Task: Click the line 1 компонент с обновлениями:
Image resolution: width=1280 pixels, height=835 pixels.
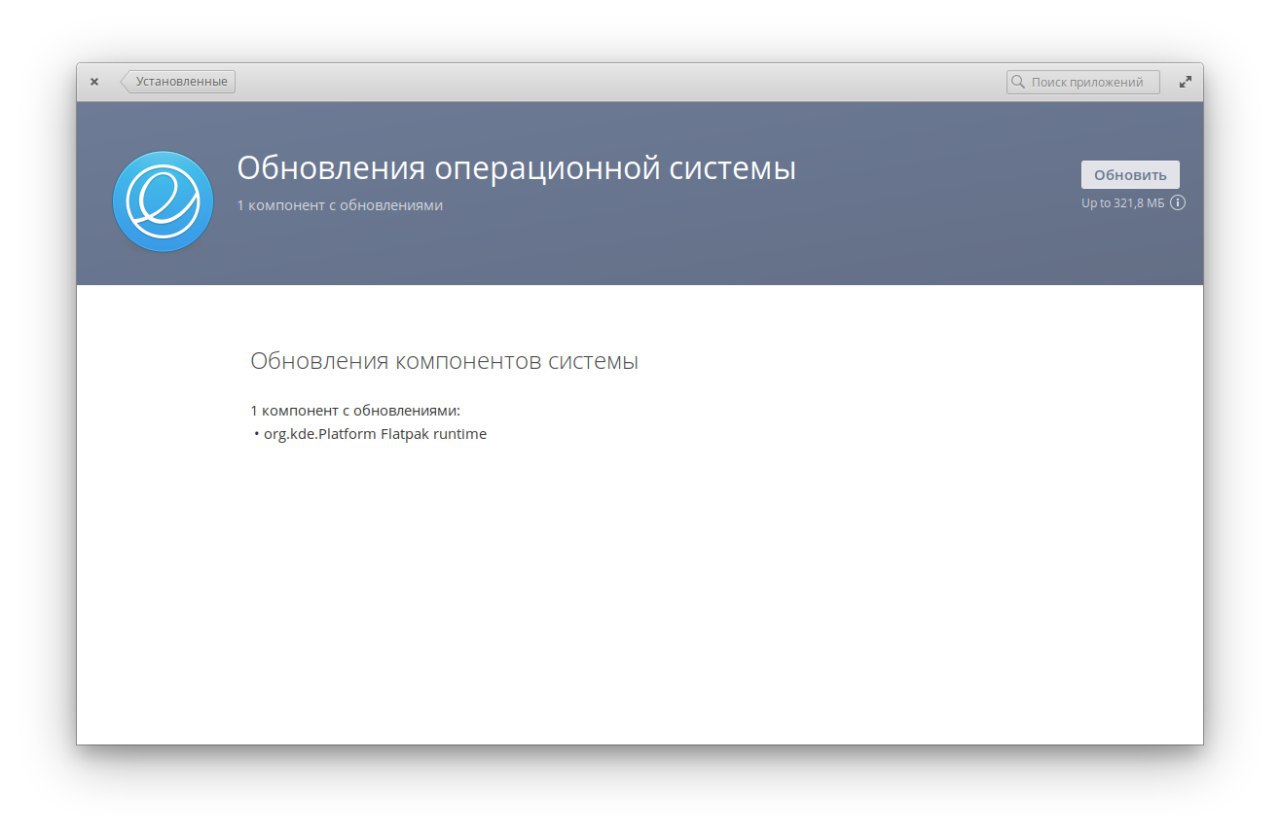Action: 355,410
